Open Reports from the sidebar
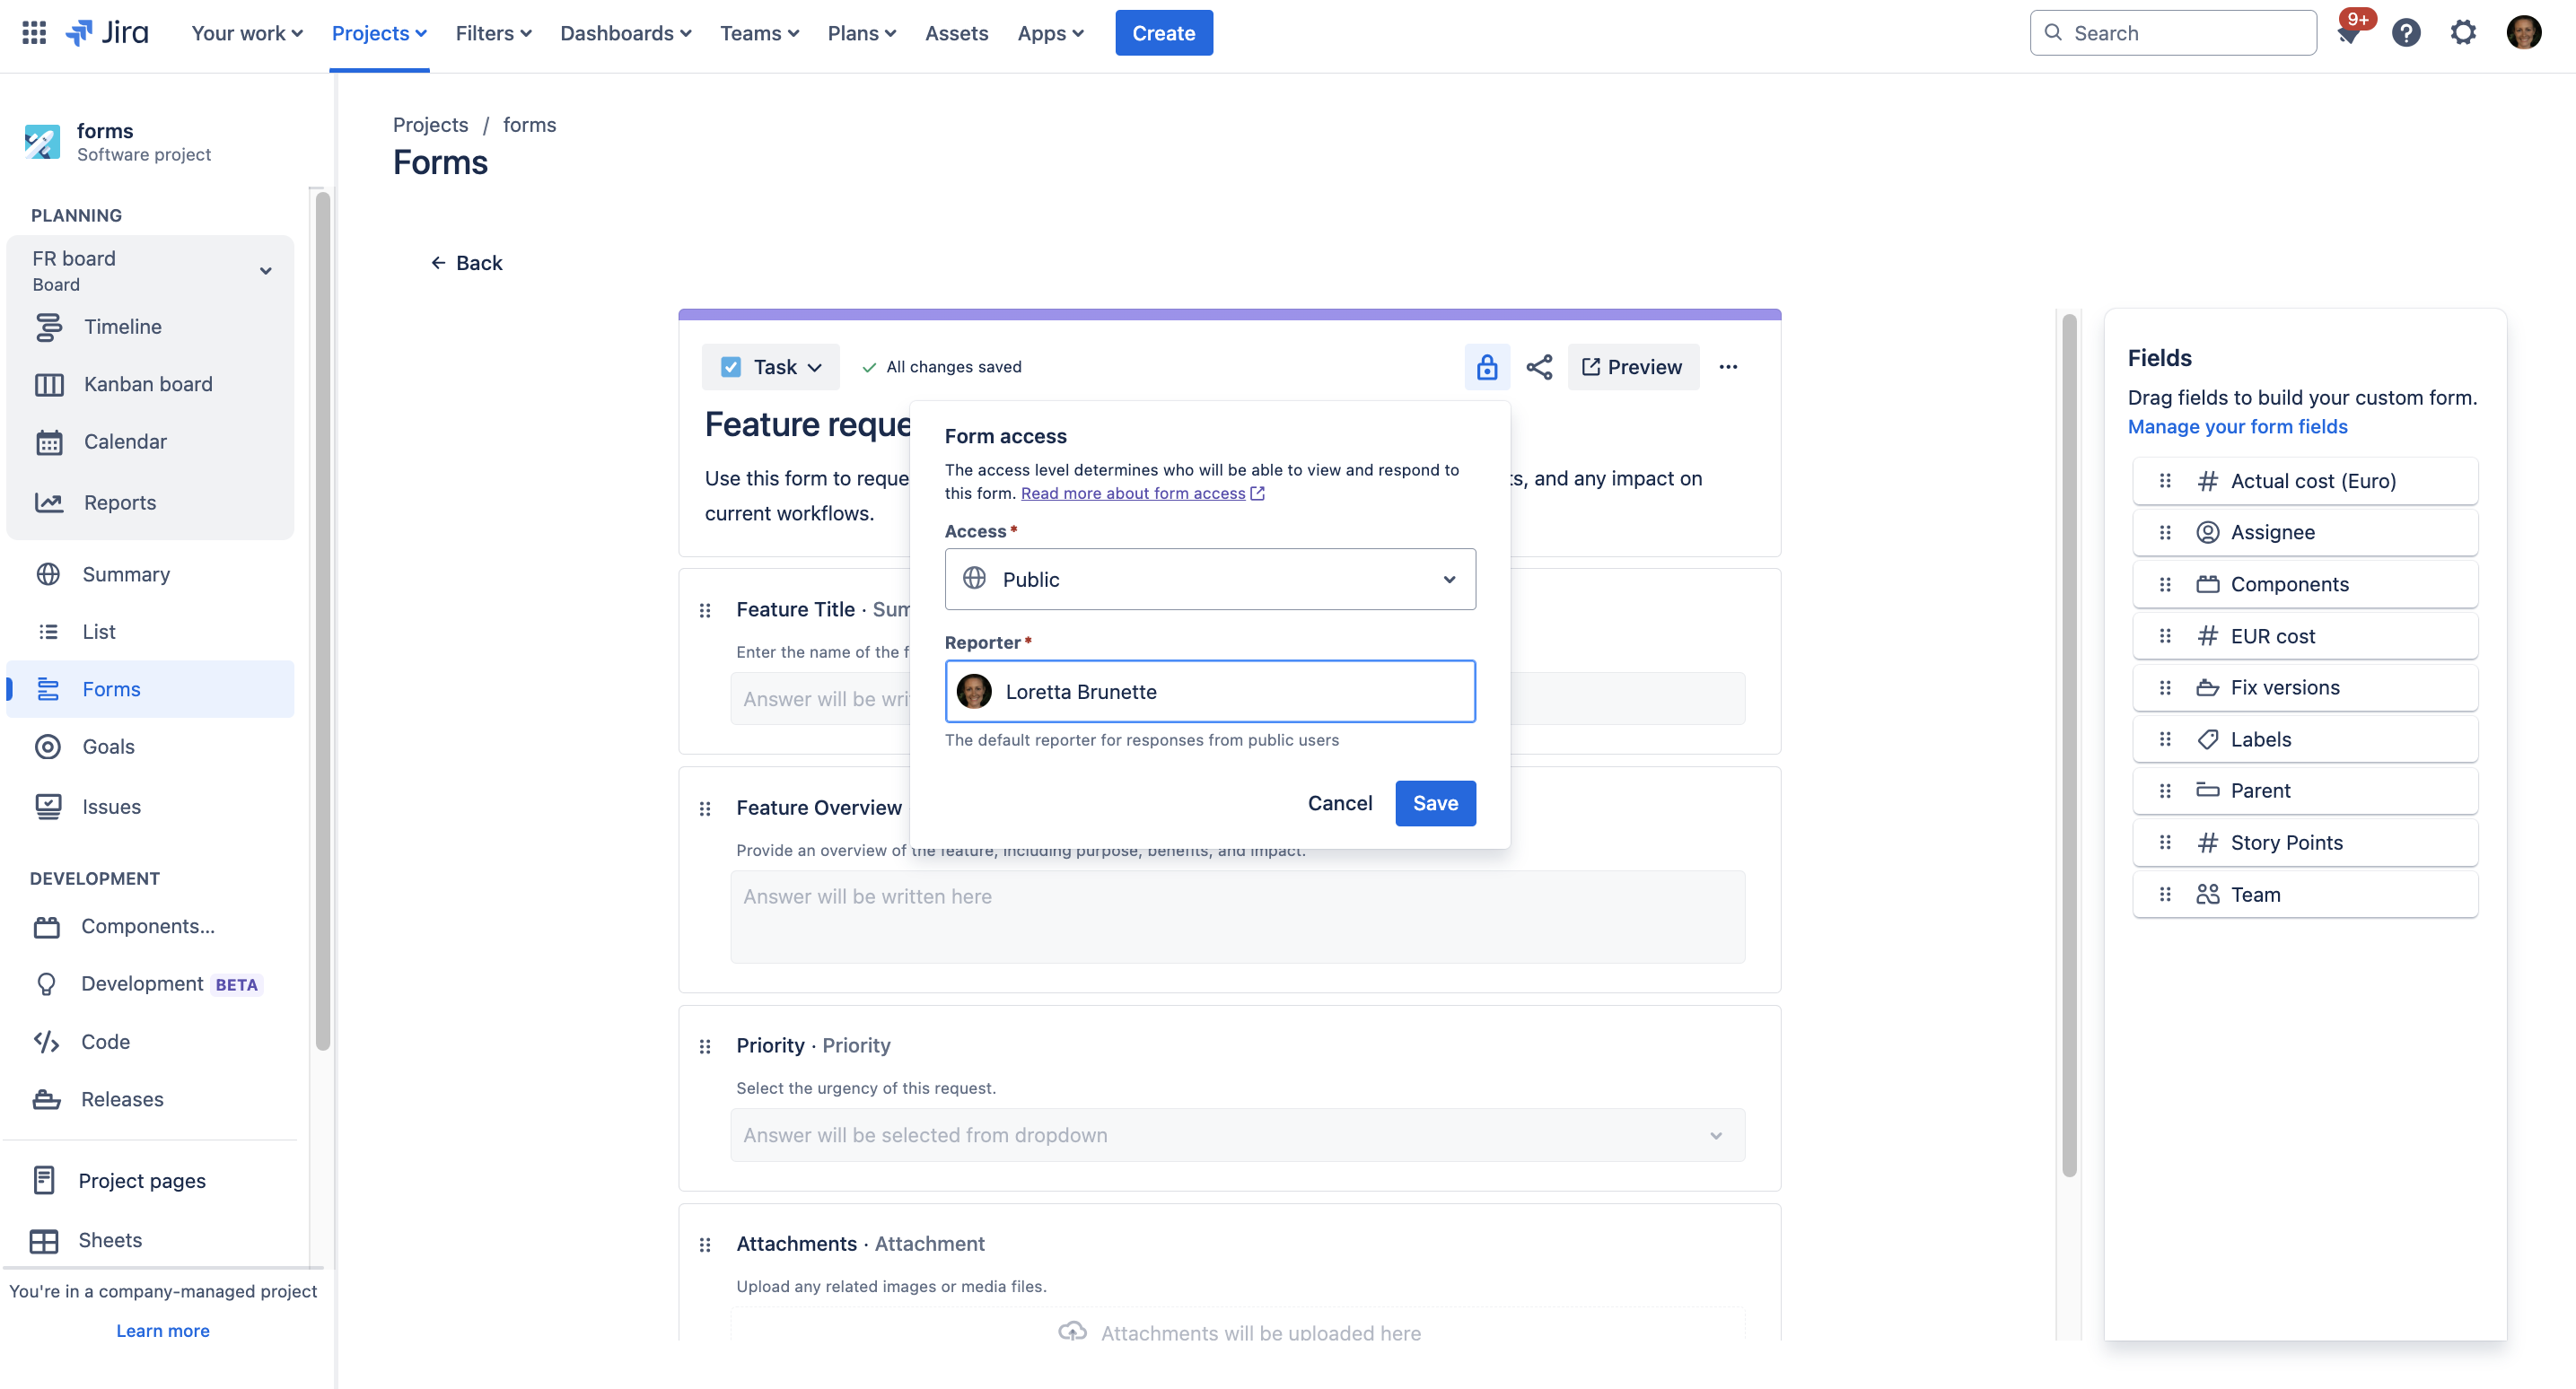Viewport: 2576px width, 1389px height. 119,502
